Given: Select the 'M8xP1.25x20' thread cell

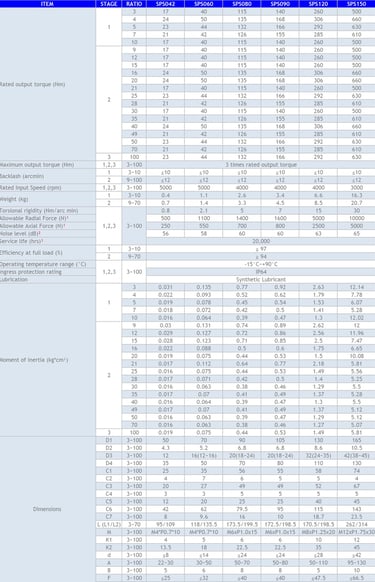Looking at the screenshot, I should tap(319, 532).
